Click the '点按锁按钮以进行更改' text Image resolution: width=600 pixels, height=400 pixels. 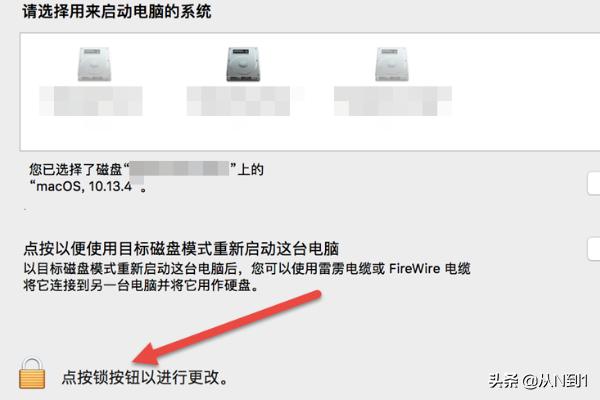click(145, 377)
